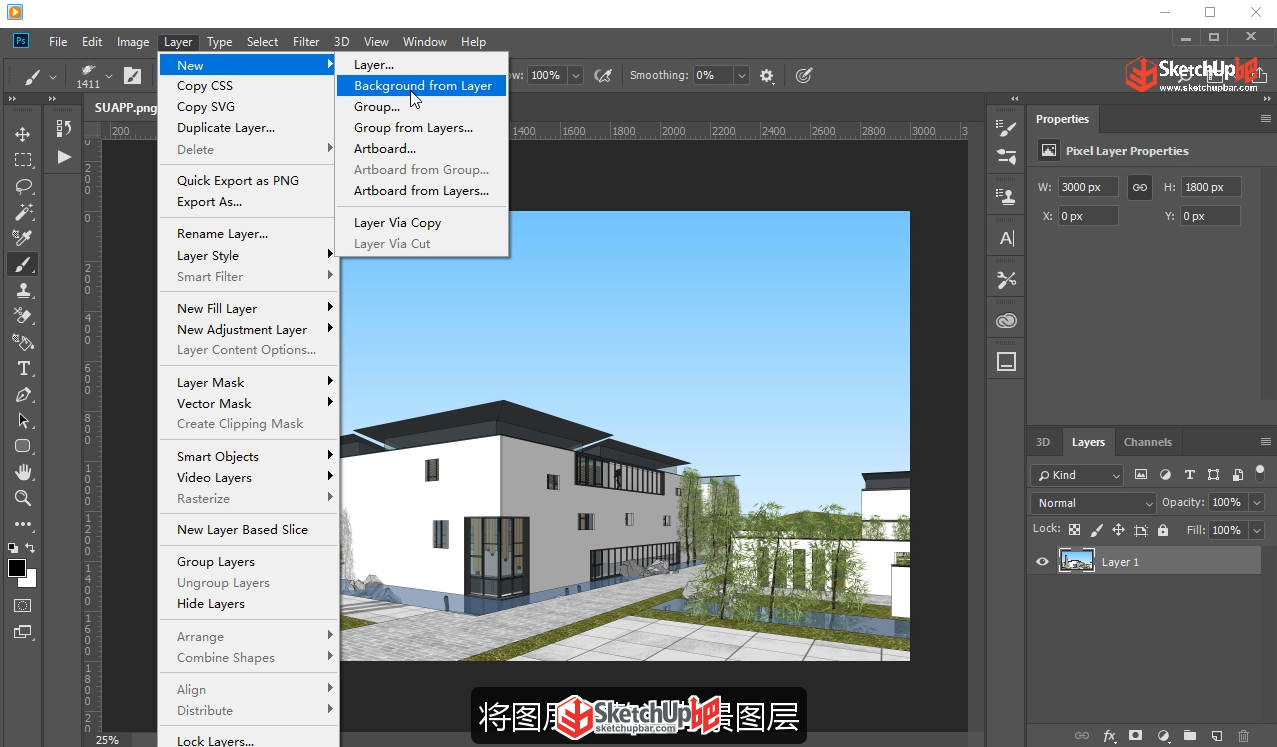The image size is (1277, 747).
Task: Switch to the 3D tab
Action: pyautogui.click(x=1042, y=442)
